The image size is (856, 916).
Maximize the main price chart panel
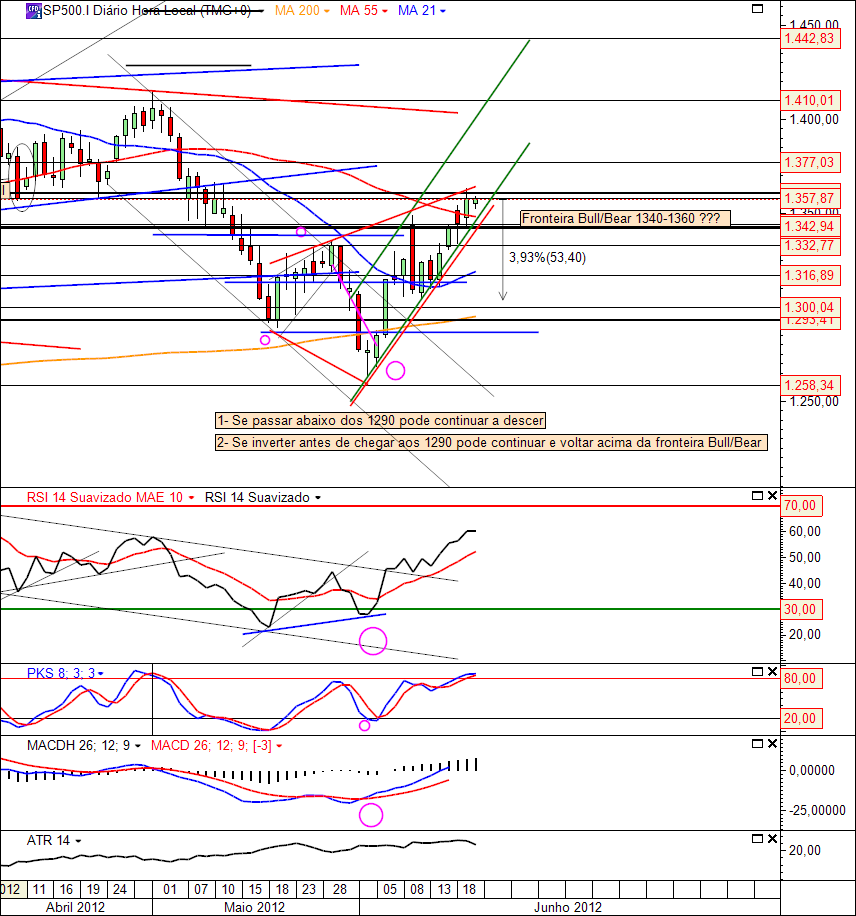757,8
